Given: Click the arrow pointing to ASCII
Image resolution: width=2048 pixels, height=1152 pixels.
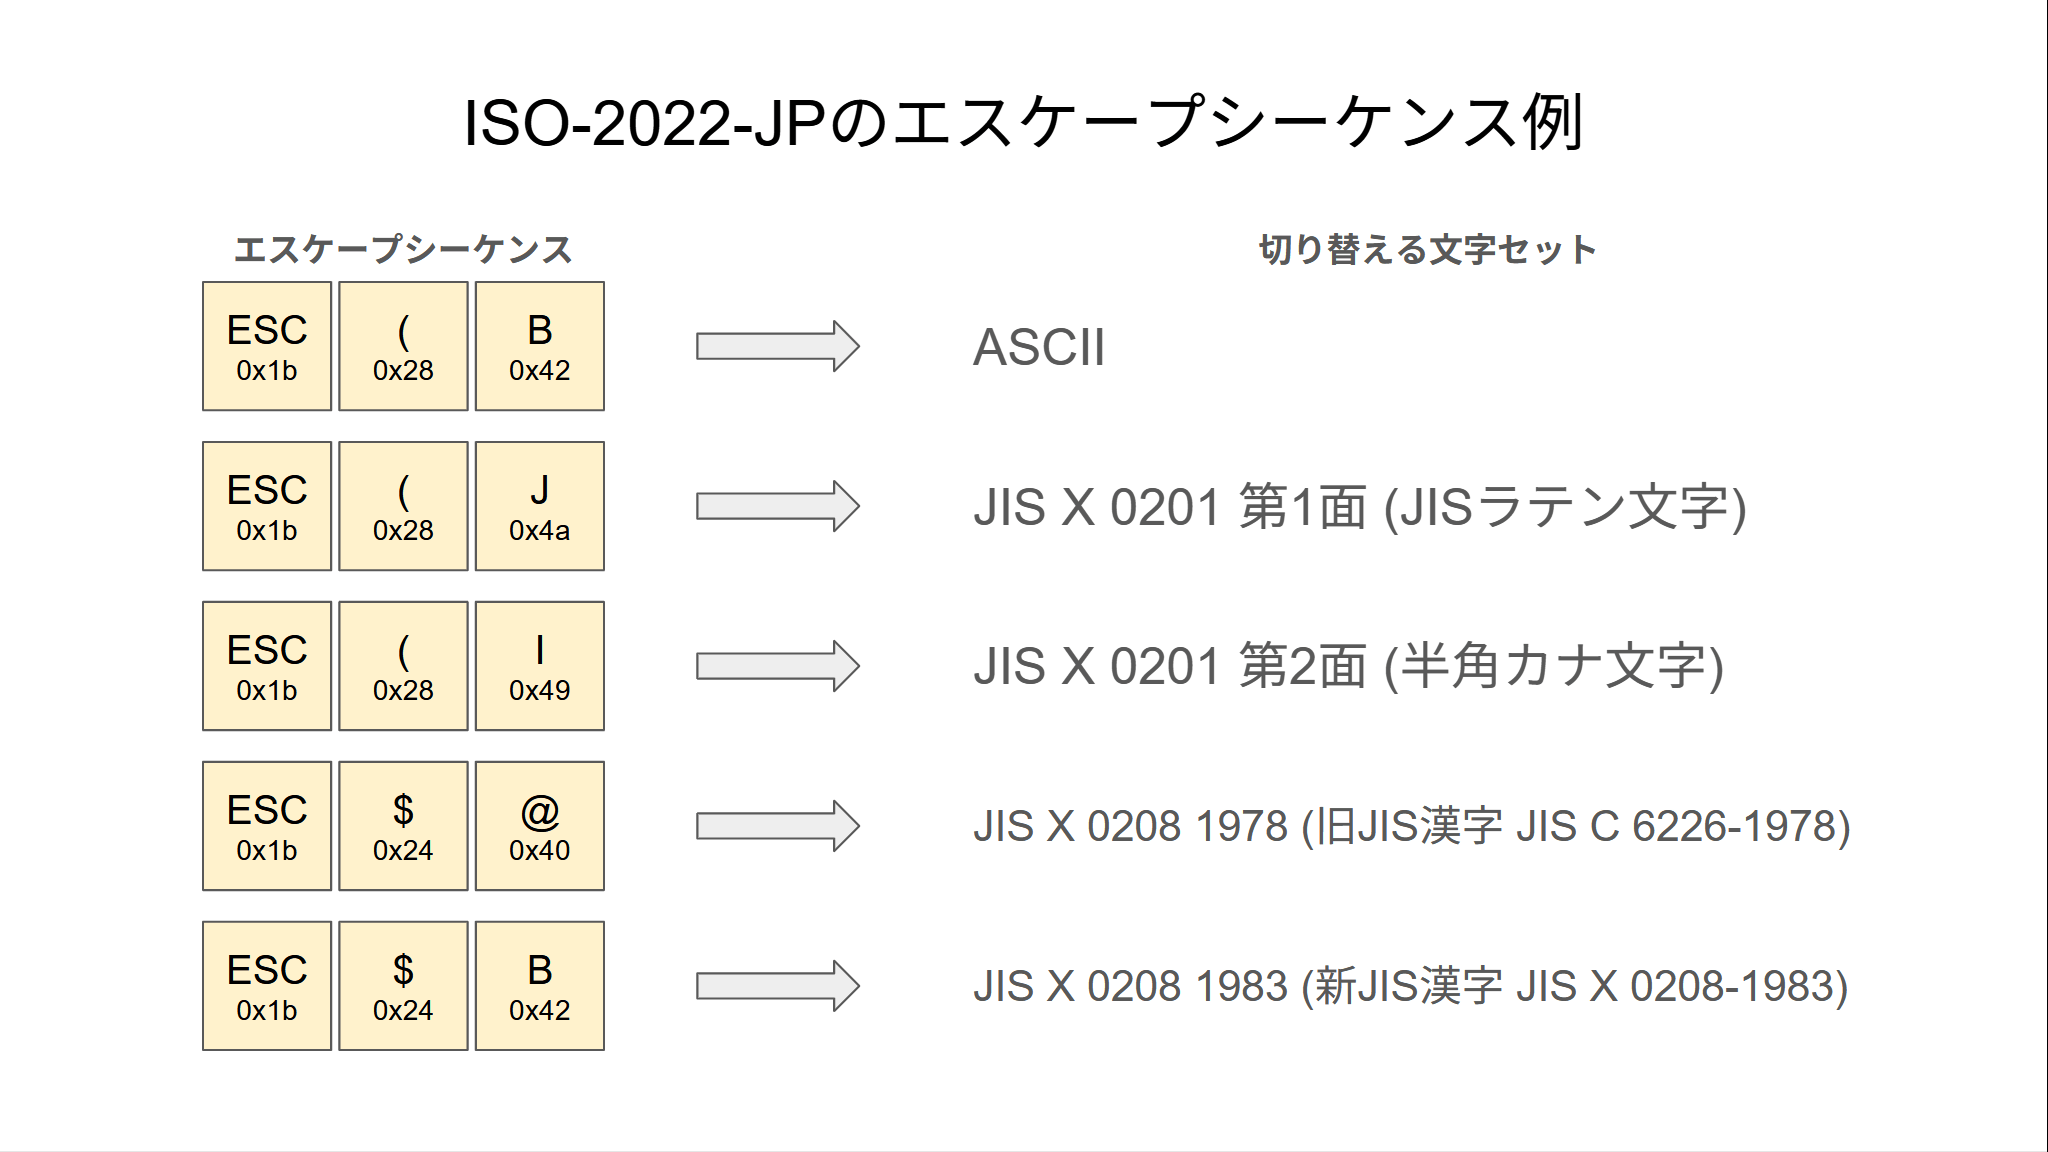Looking at the screenshot, I should (778, 346).
